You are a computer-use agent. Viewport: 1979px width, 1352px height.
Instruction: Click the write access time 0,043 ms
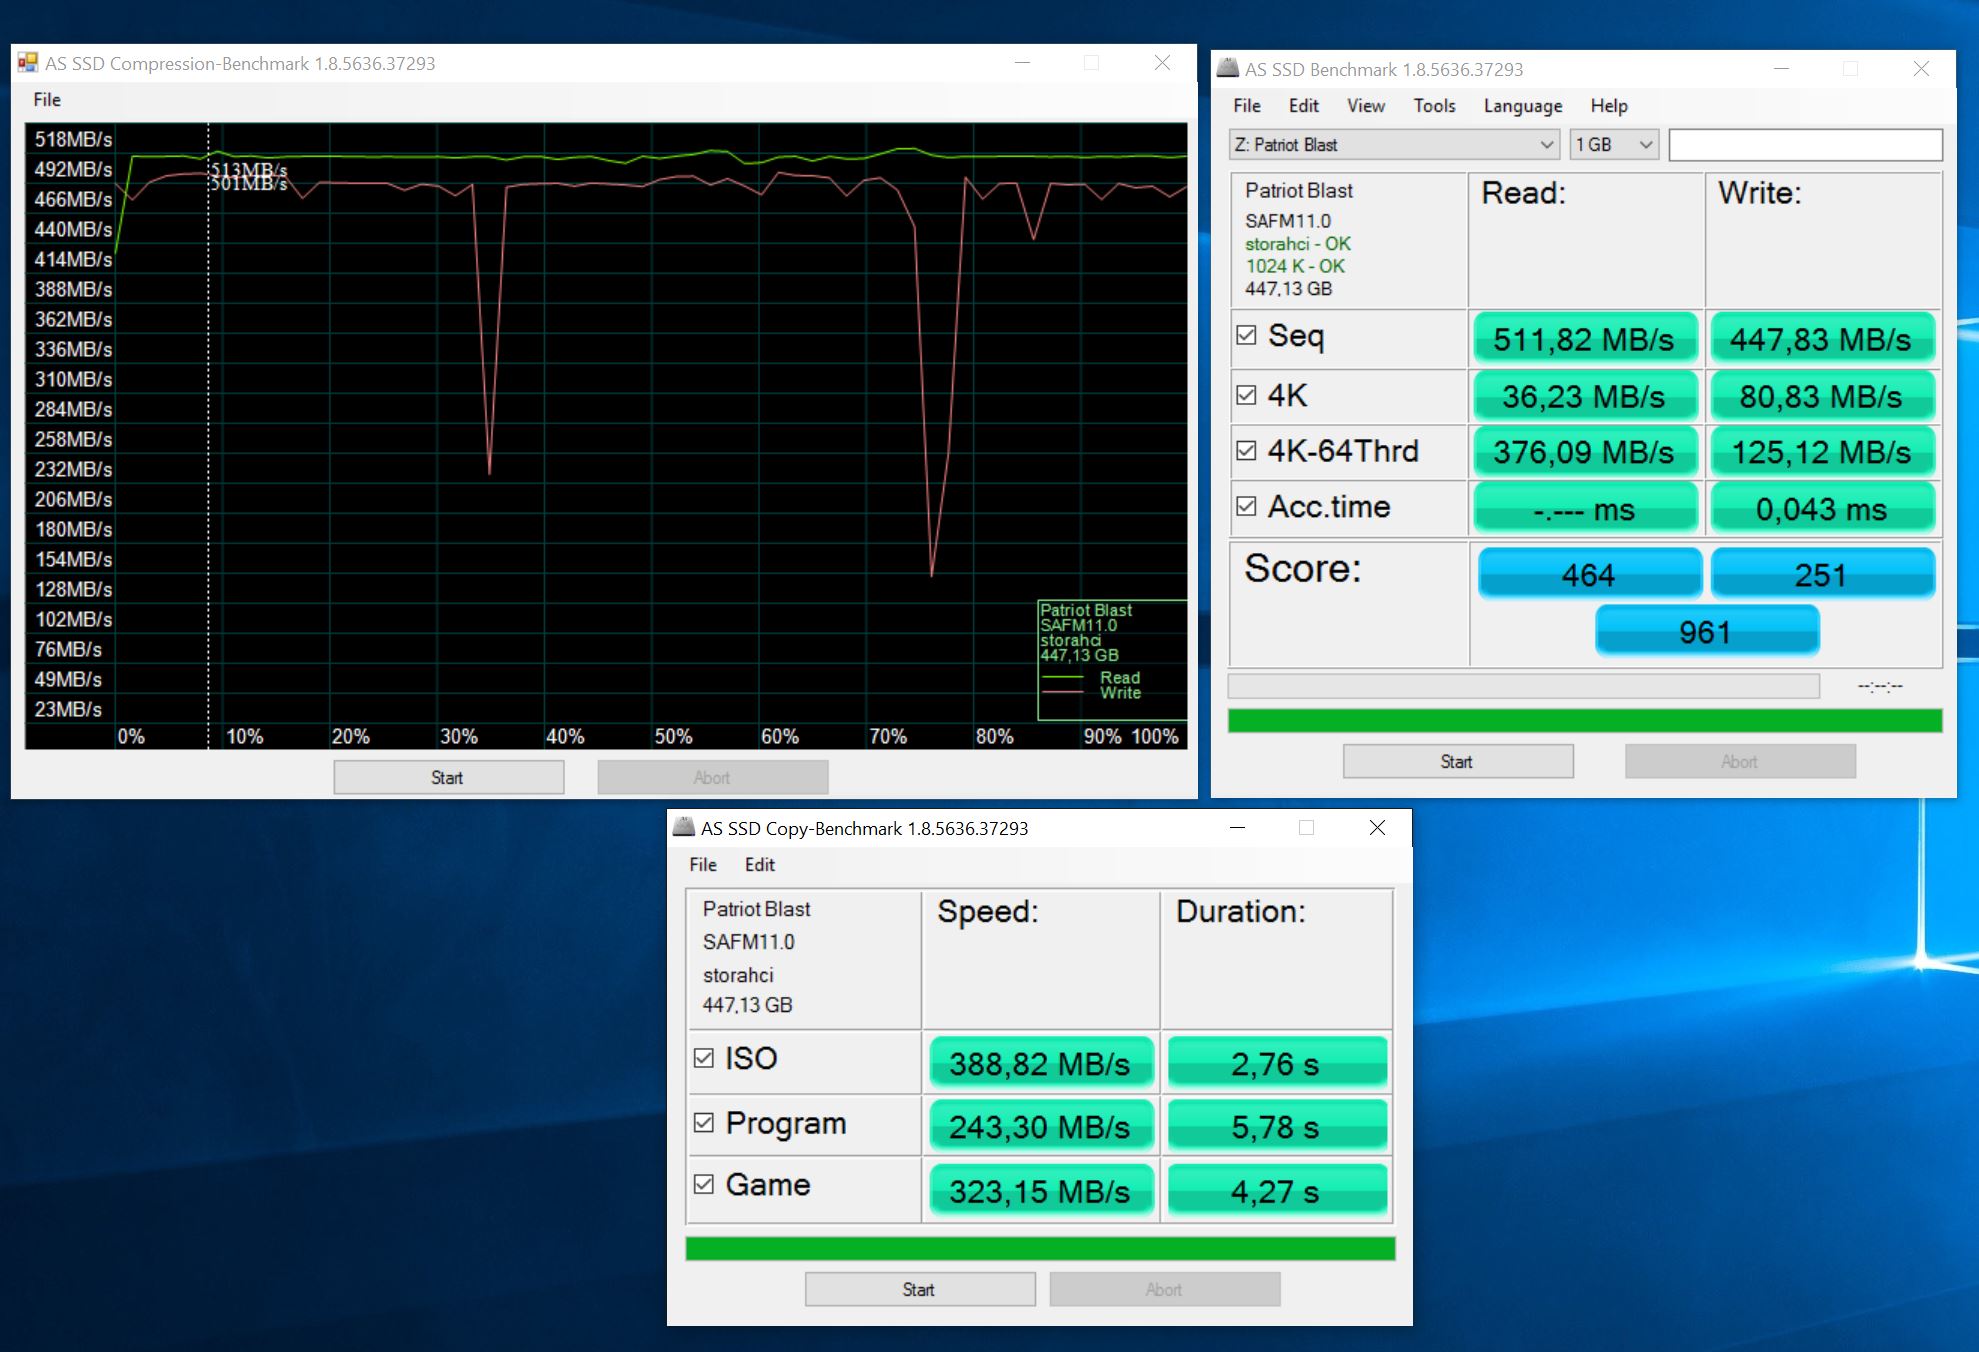[1822, 509]
